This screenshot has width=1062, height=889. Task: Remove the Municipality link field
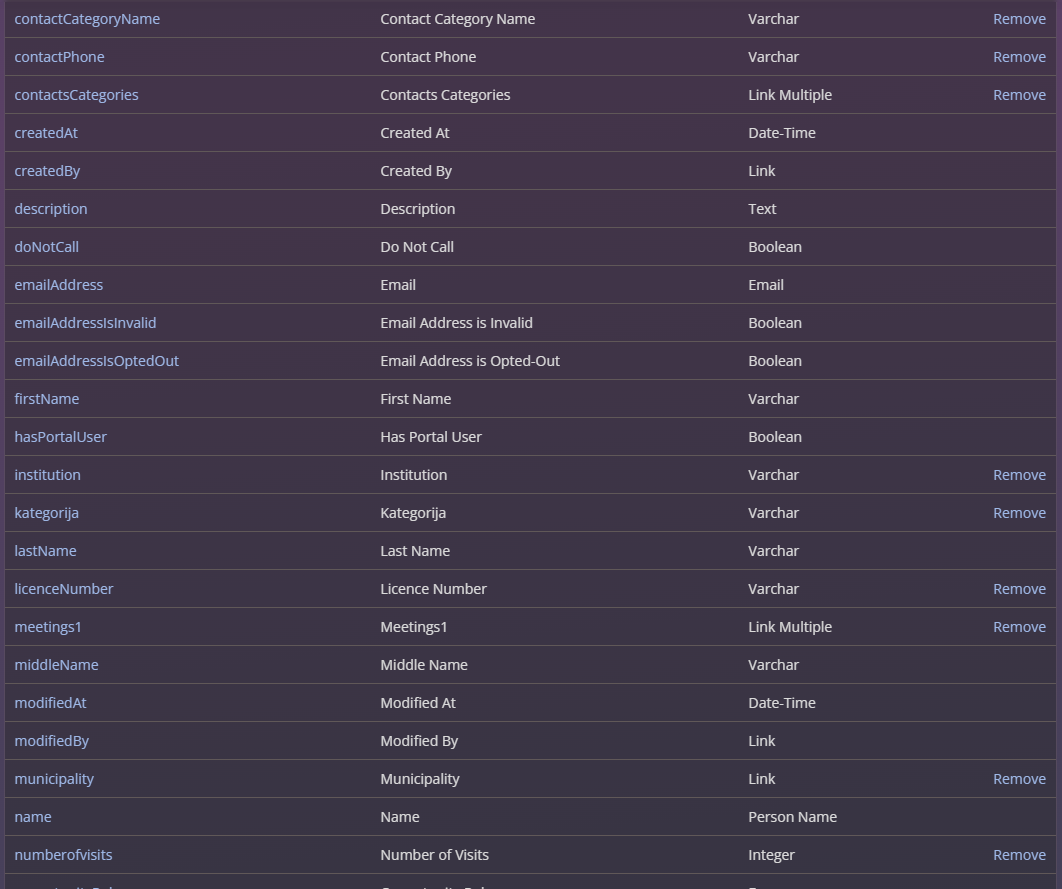tap(1019, 779)
